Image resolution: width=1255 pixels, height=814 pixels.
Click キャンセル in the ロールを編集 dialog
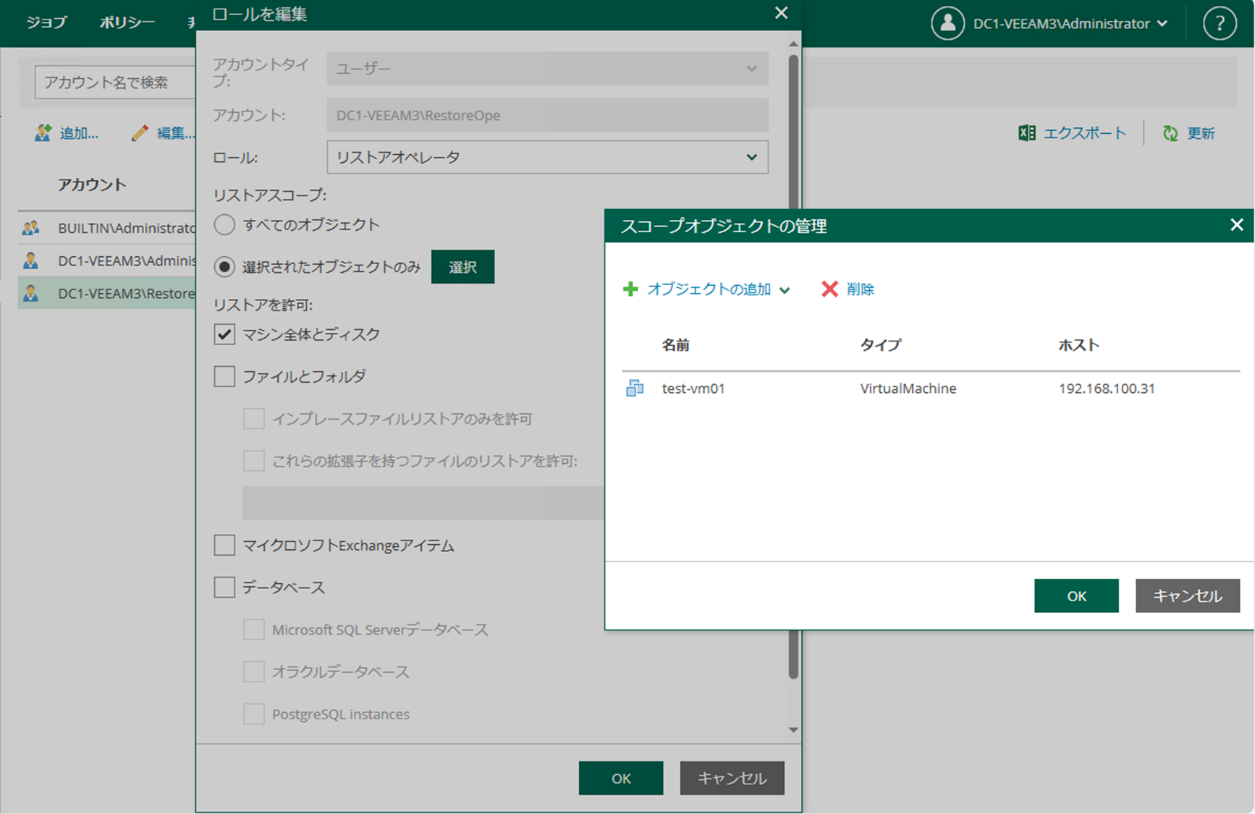pos(732,778)
